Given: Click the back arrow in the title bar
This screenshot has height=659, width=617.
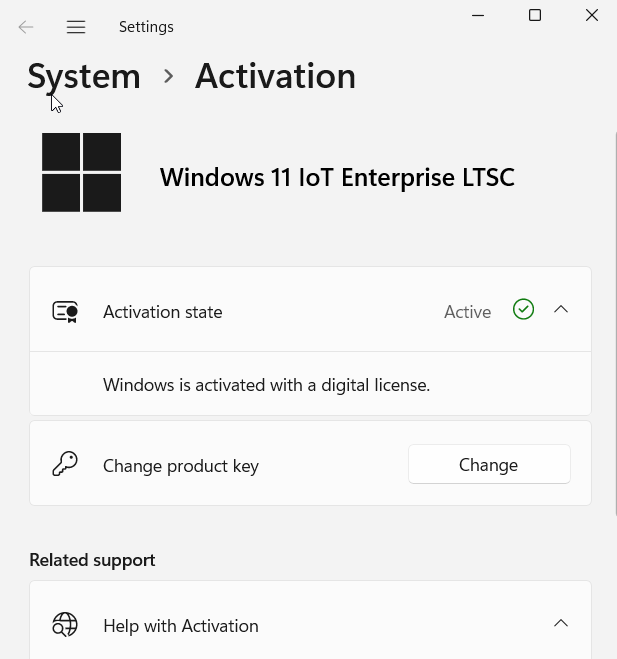Looking at the screenshot, I should [x=26, y=27].
